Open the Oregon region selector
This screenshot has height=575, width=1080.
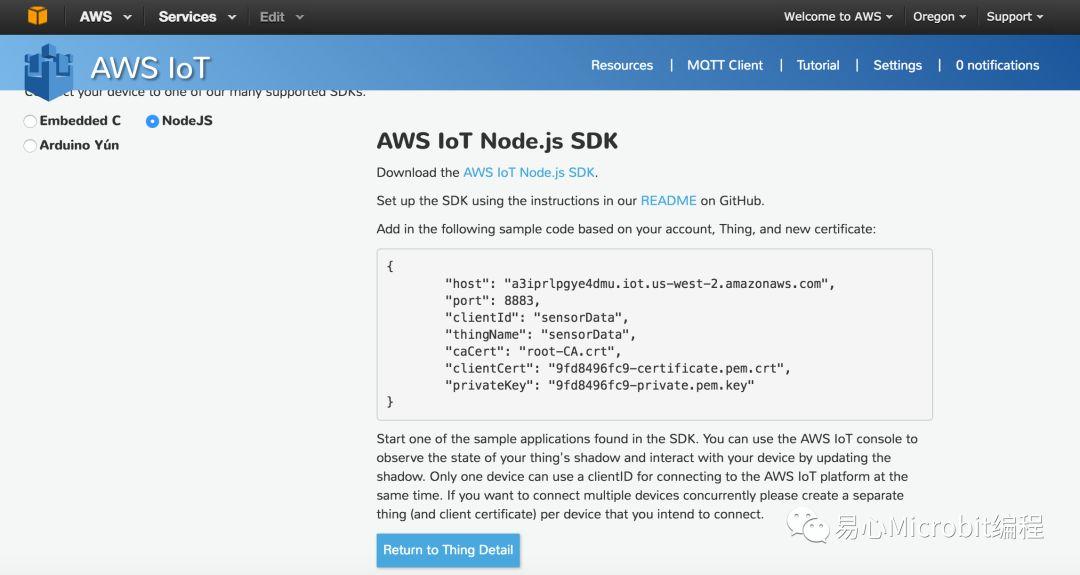(x=939, y=17)
